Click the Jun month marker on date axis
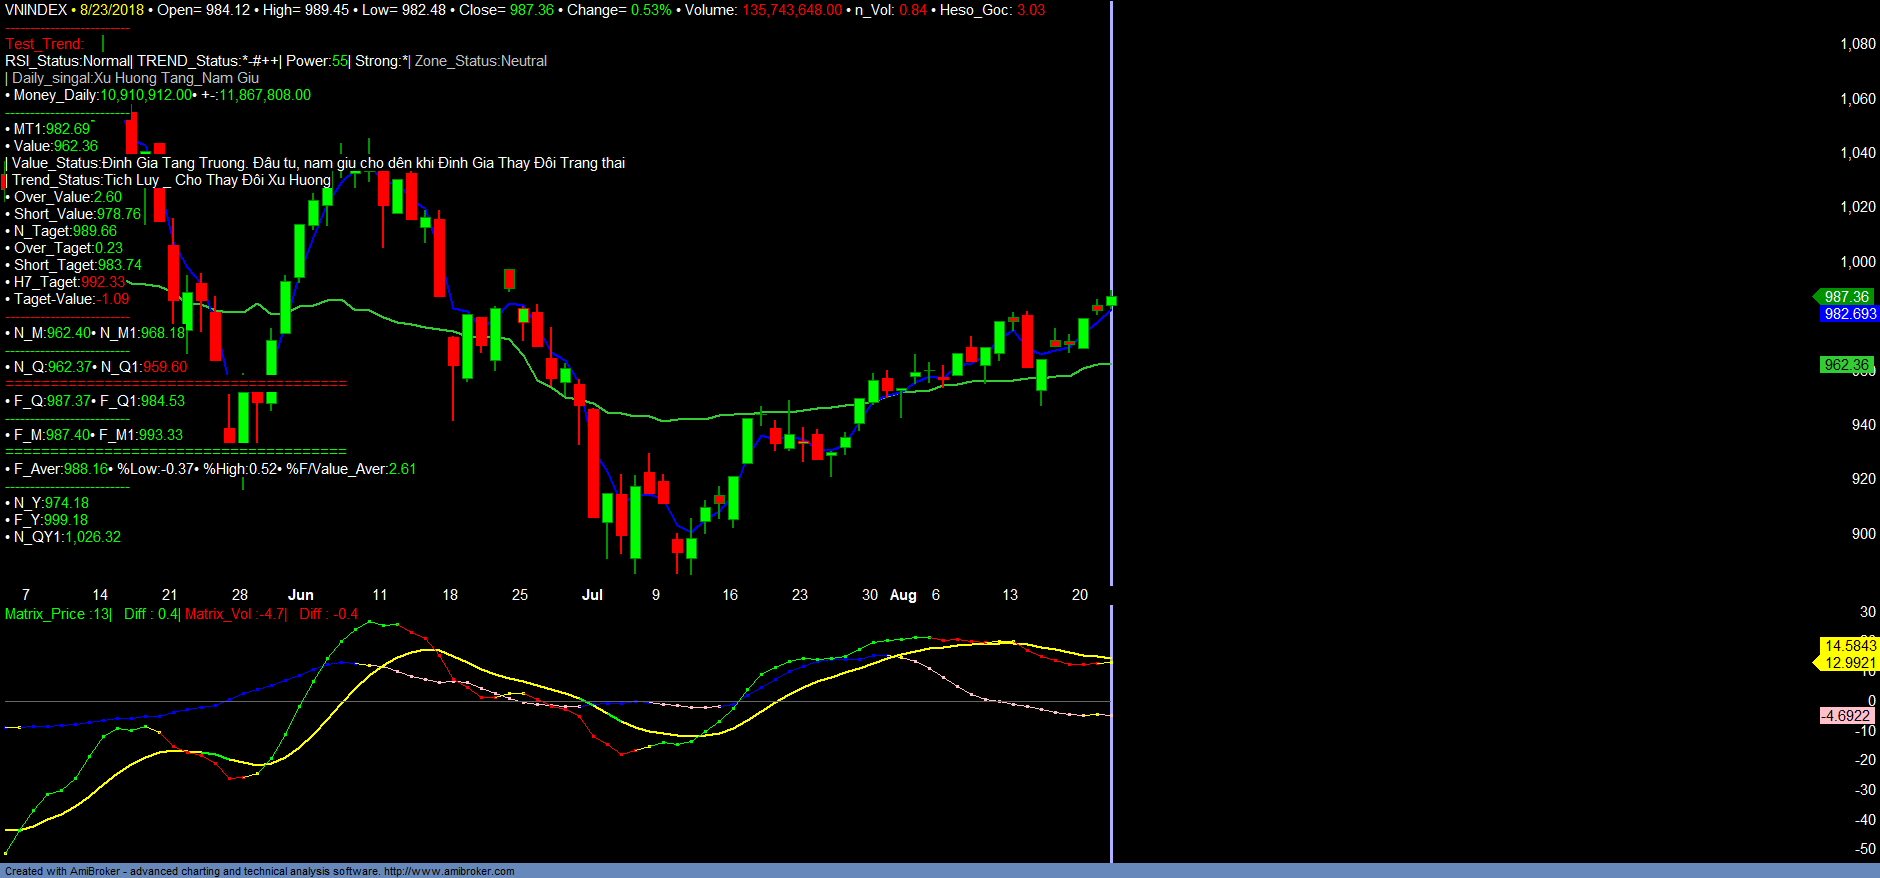This screenshot has height=878, width=1880. pyautogui.click(x=300, y=595)
